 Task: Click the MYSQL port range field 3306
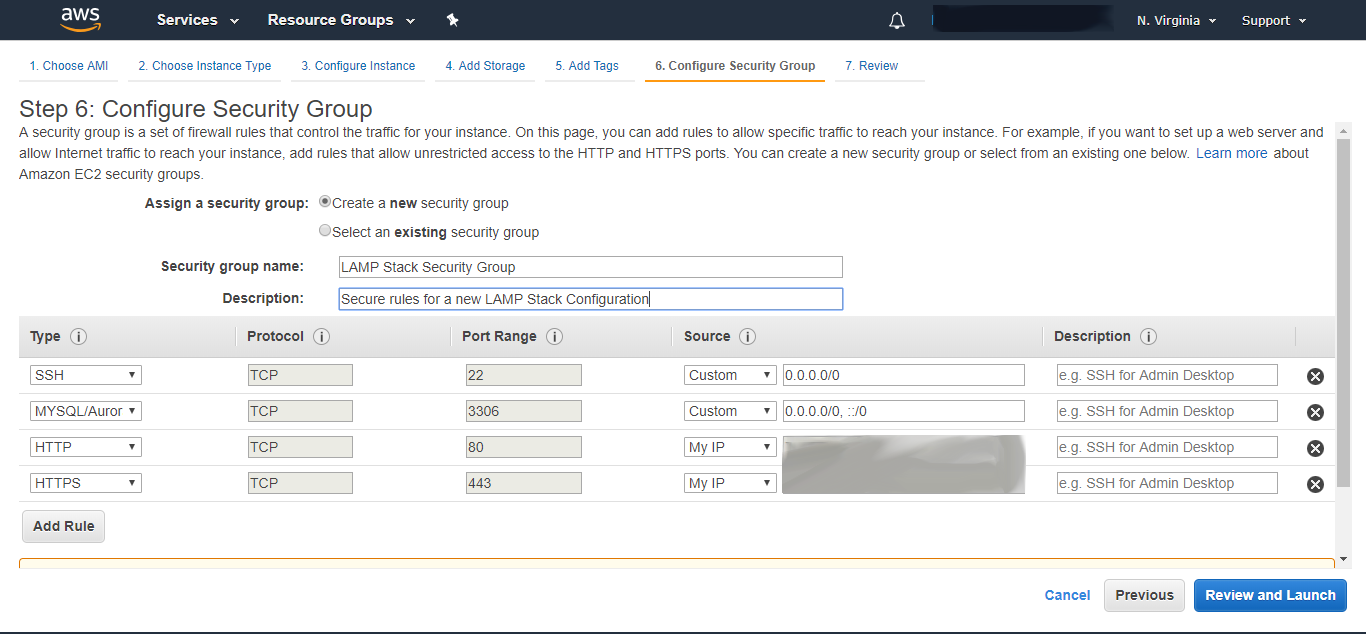pos(524,411)
